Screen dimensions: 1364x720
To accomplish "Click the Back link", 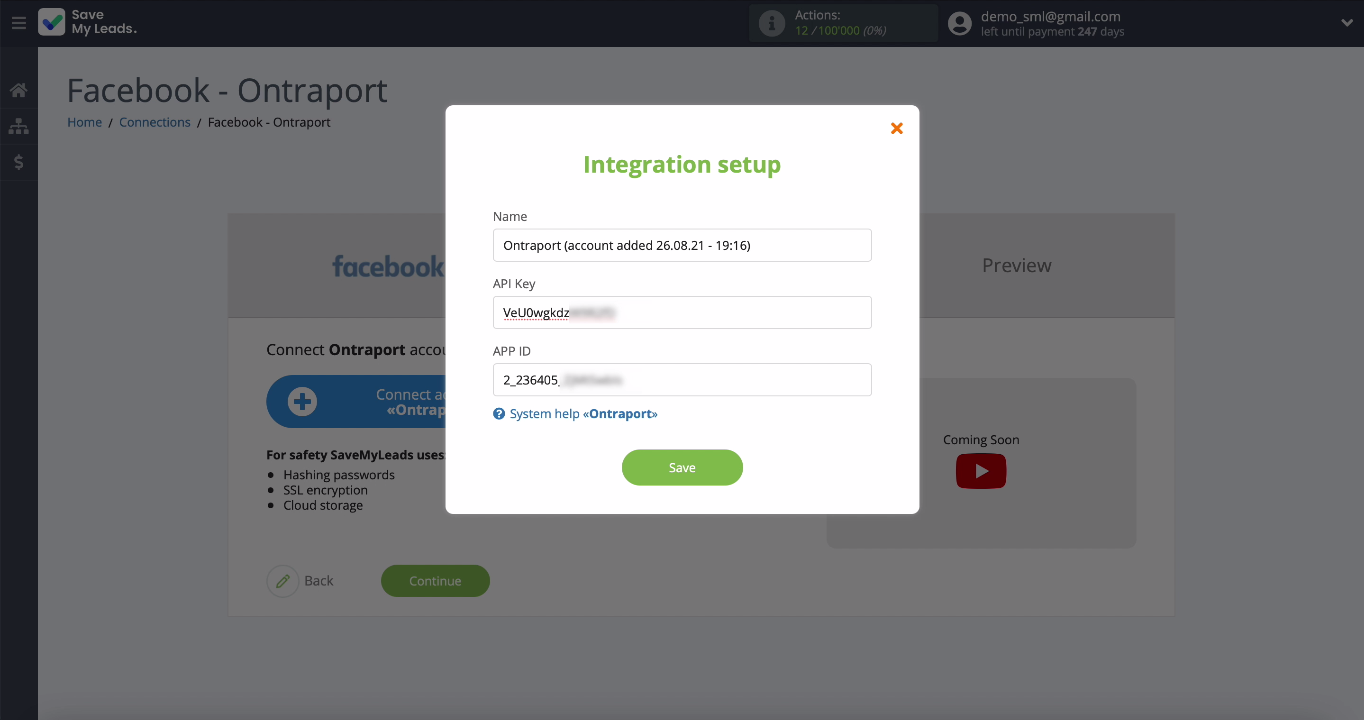I will pyautogui.click(x=319, y=581).
